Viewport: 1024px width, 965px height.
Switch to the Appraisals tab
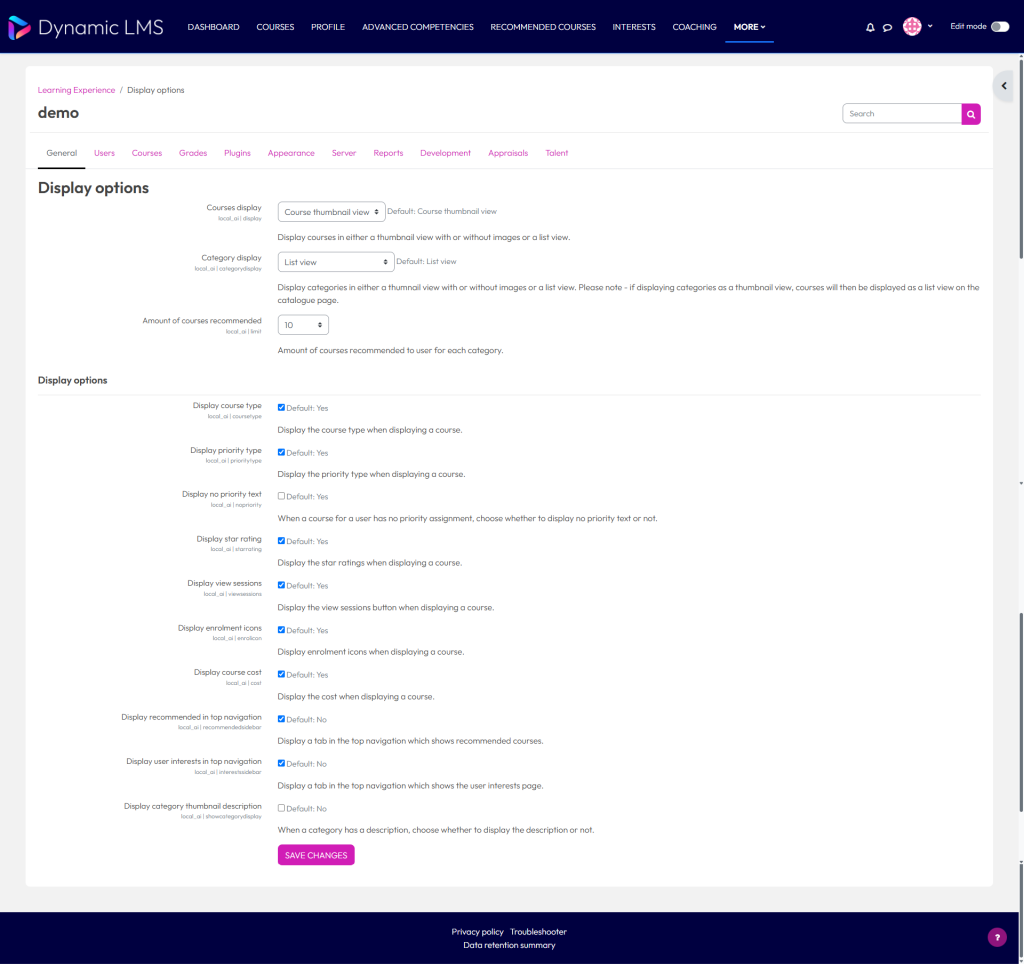508,153
